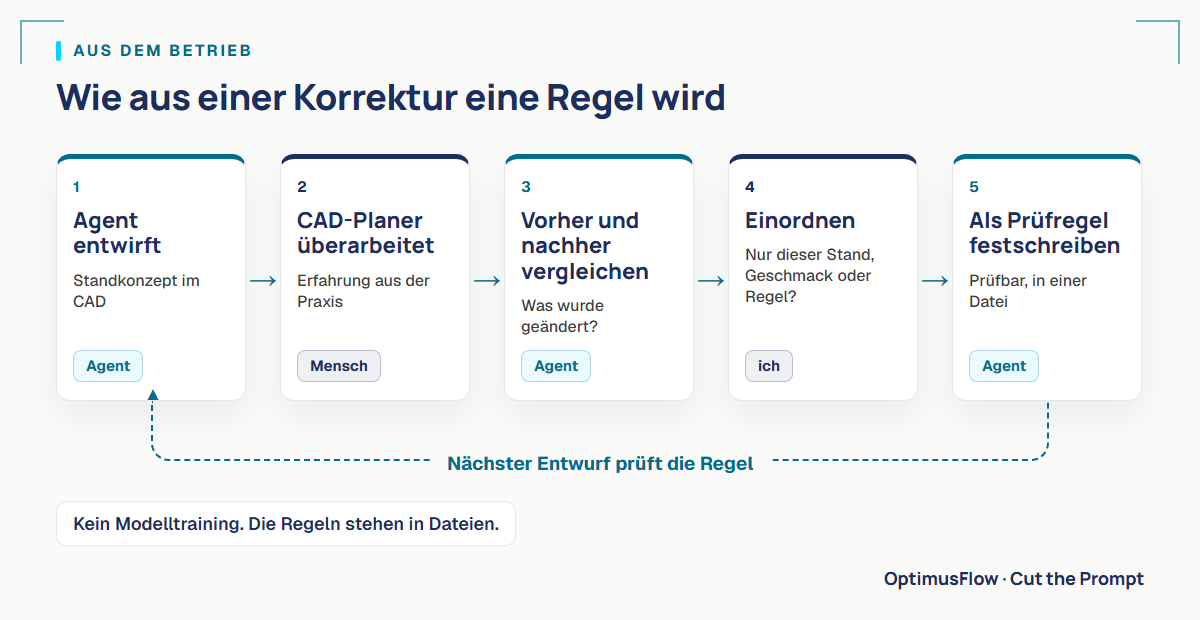Click the text 'Was wurde geändert?'
Screen dimensions: 1200x620
(562, 316)
